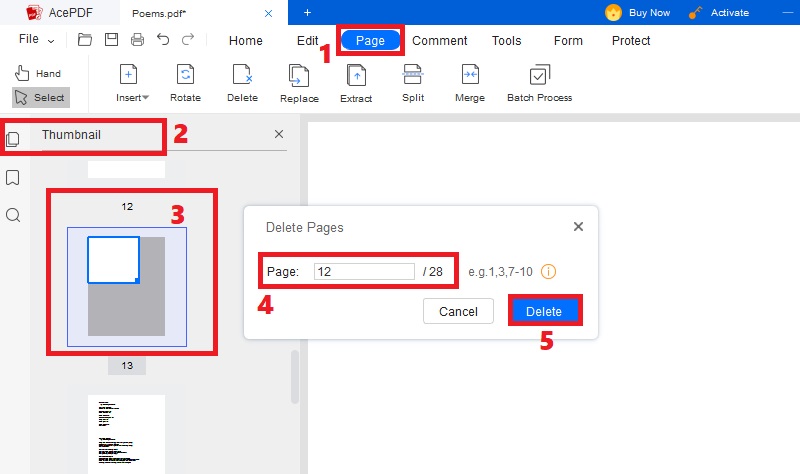Screen dimensions: 800x474
Task: Click the 'e.g.1,3,7-10' hint text
Action: point(500,271)
